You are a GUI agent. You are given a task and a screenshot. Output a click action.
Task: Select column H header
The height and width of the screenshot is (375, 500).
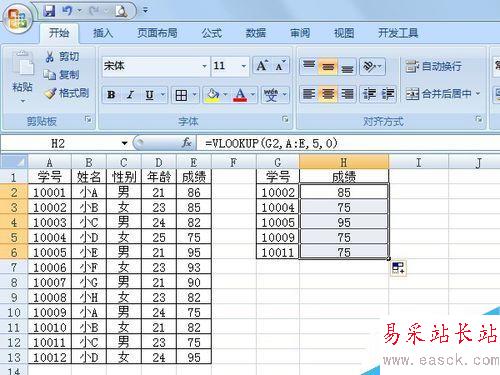344,162
